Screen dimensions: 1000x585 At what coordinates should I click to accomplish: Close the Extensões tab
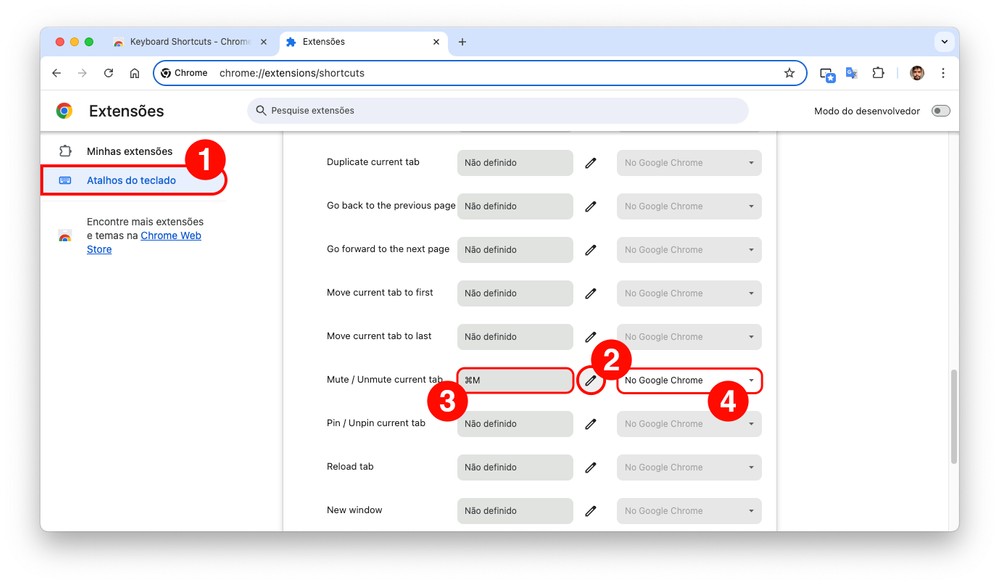coord(436,42)
